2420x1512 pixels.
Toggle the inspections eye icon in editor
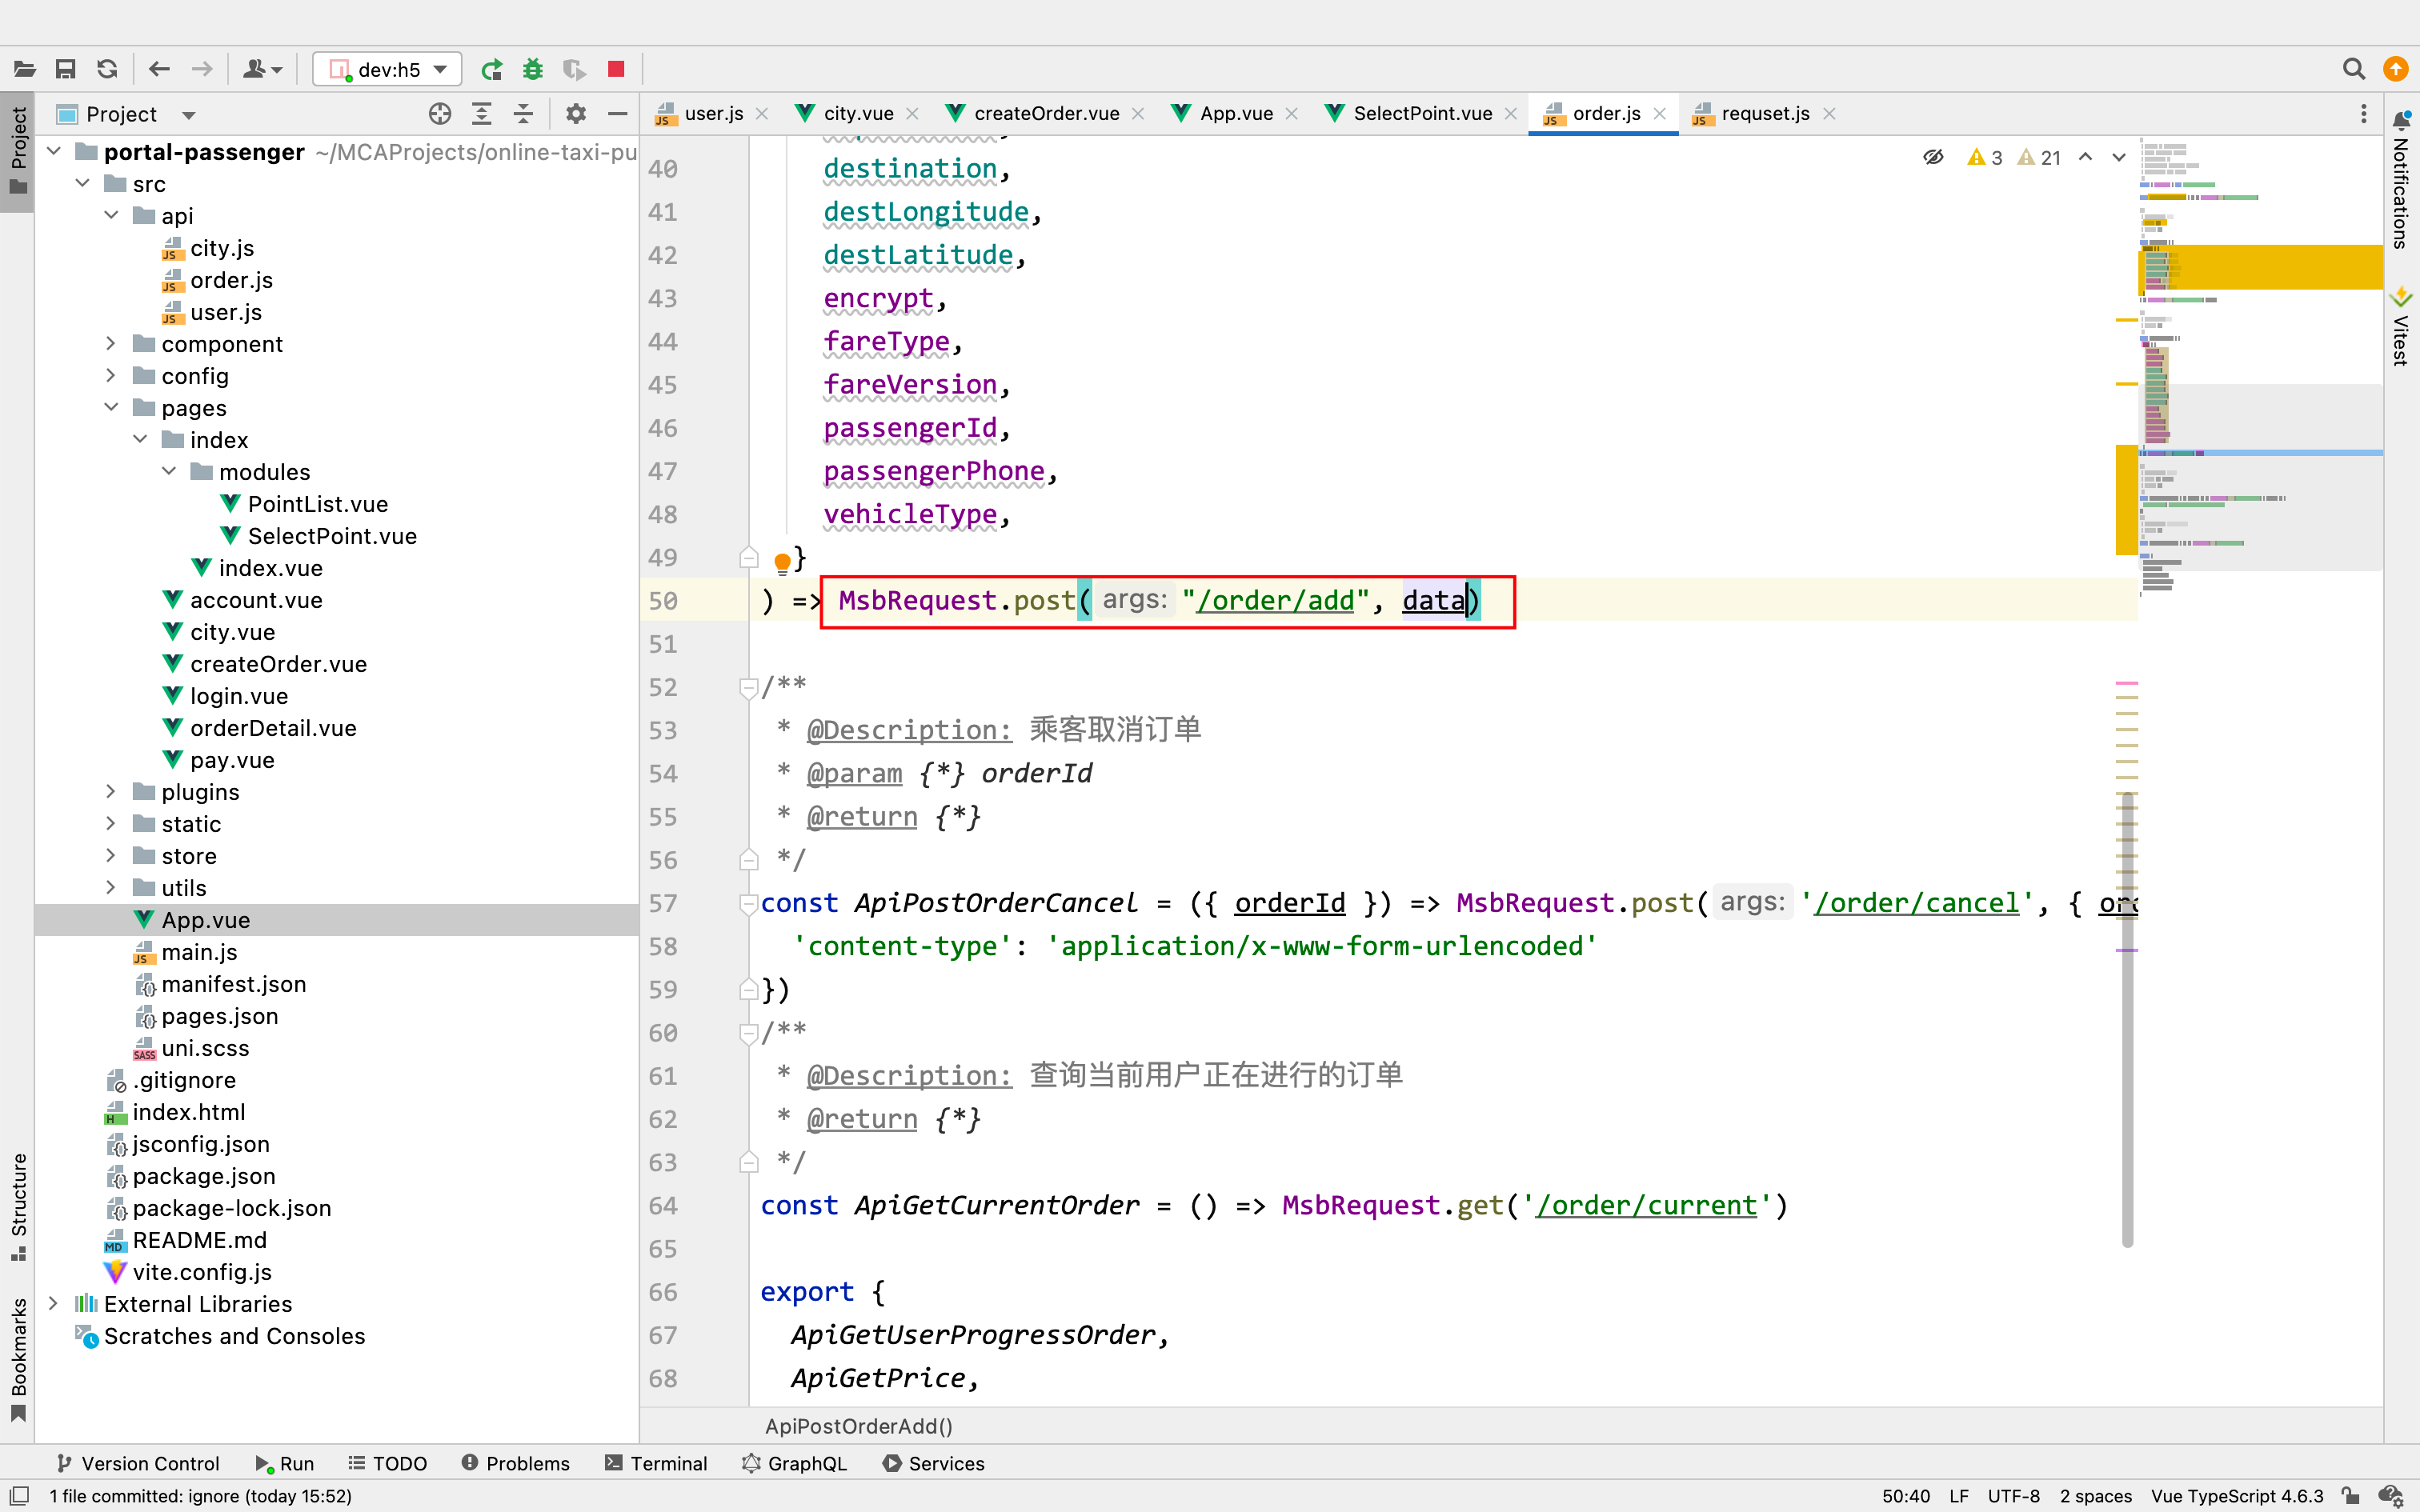point(1934,157)
